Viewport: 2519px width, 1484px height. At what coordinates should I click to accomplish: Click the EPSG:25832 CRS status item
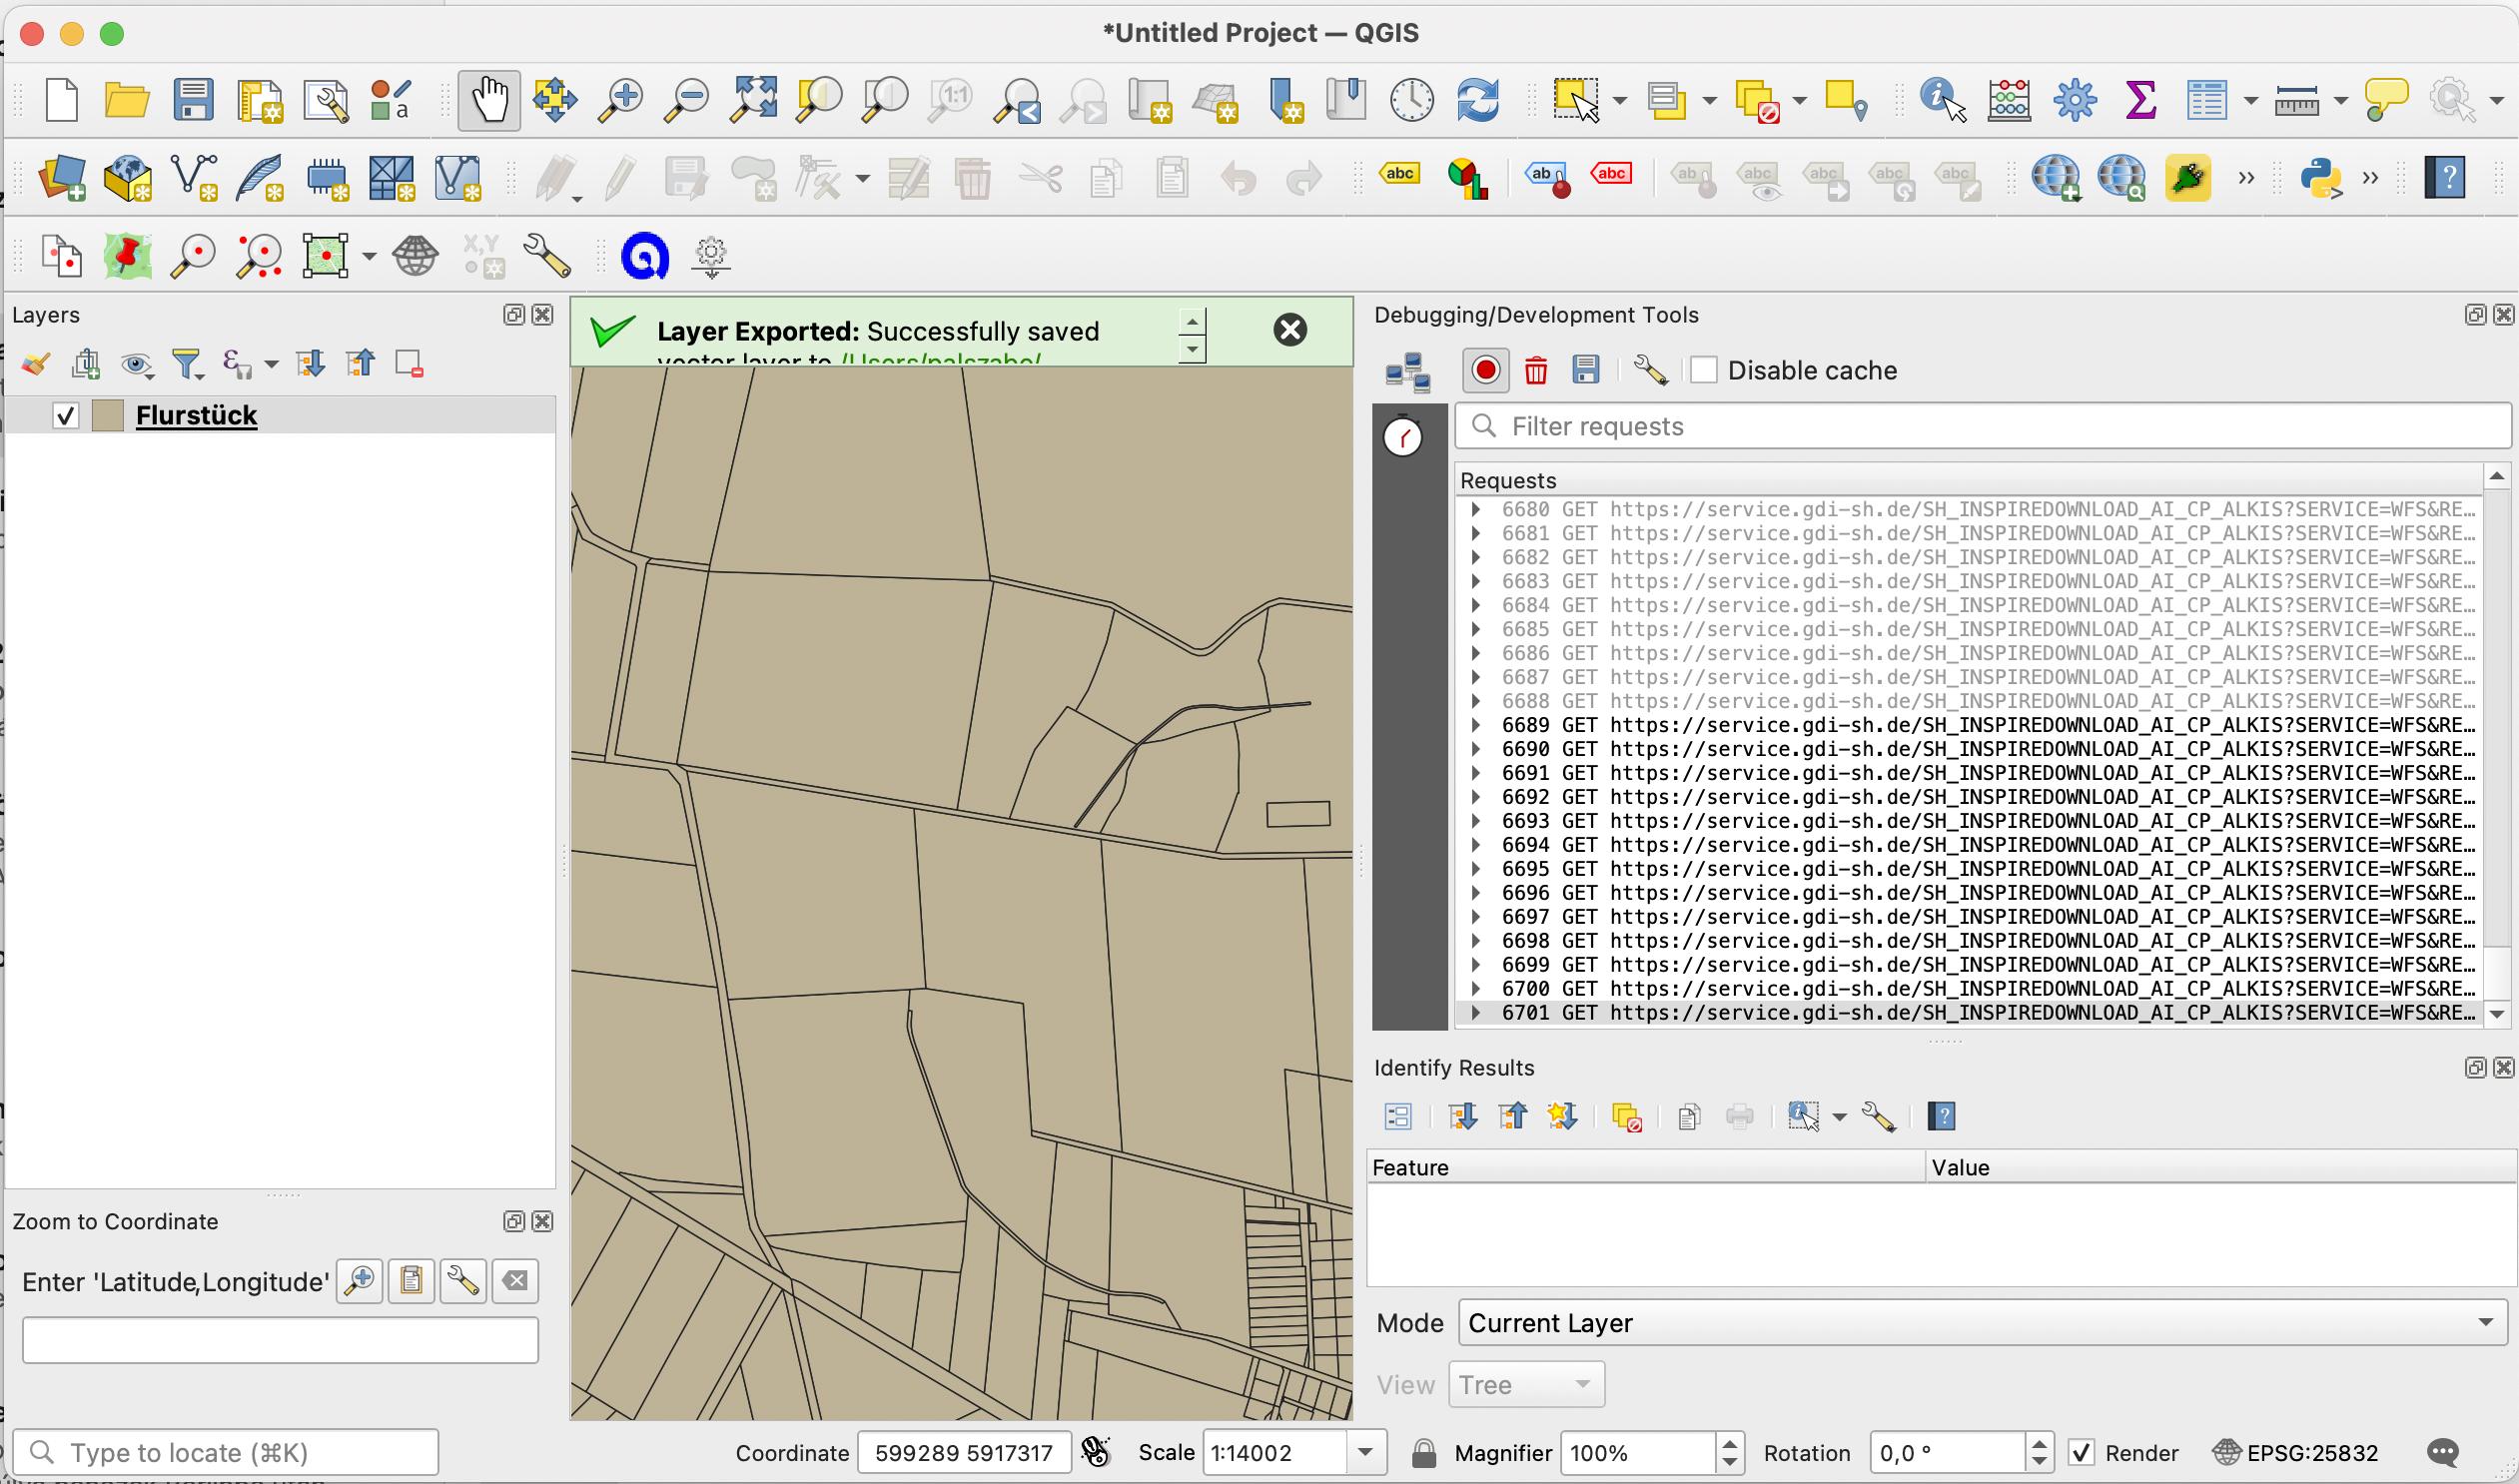pos(2316,1450)
